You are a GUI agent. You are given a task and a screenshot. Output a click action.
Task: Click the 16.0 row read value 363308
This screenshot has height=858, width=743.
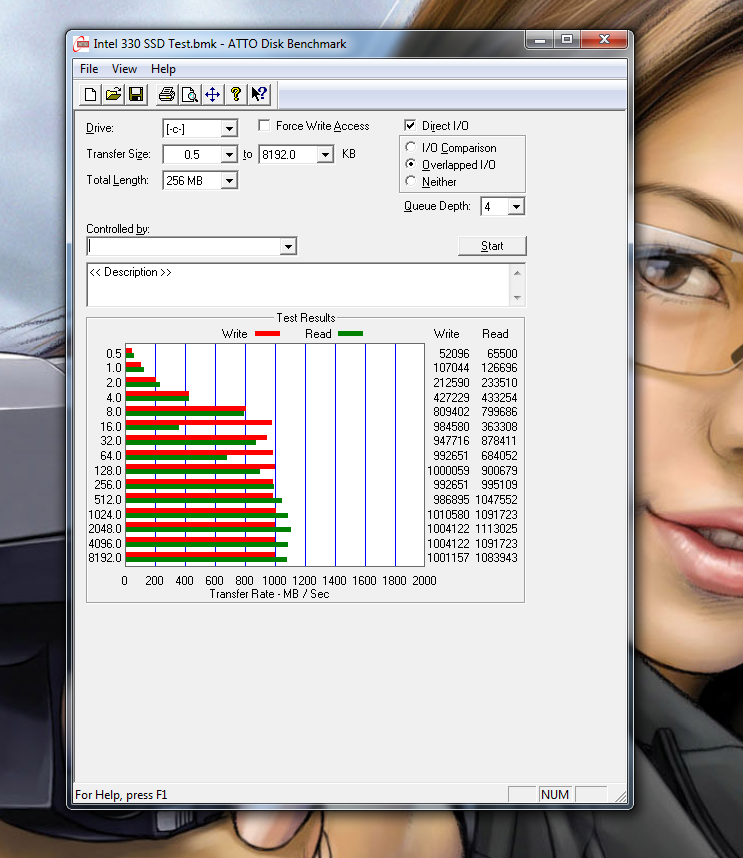pos(499,427)
